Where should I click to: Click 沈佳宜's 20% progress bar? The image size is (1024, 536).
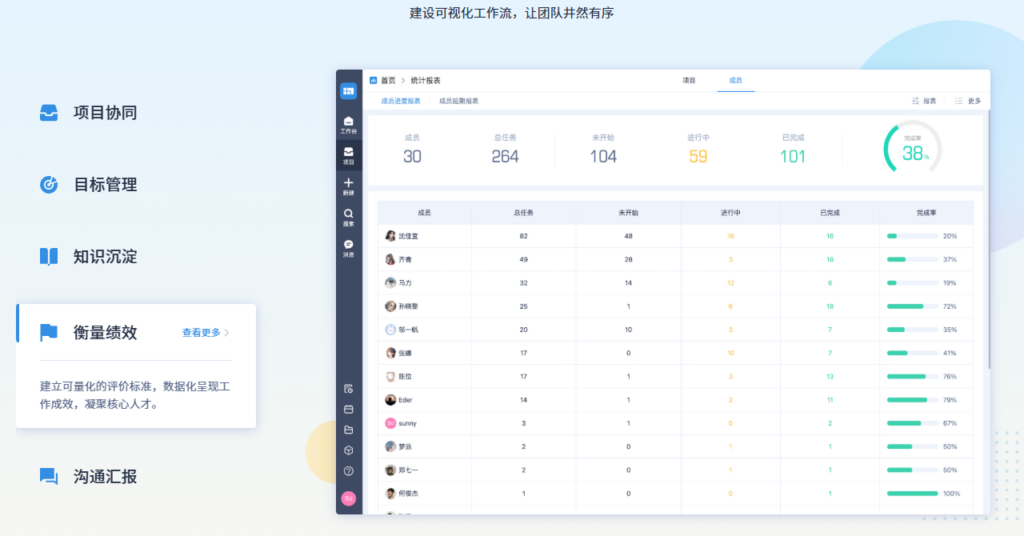pyautogui.click(x=912, y=236)
